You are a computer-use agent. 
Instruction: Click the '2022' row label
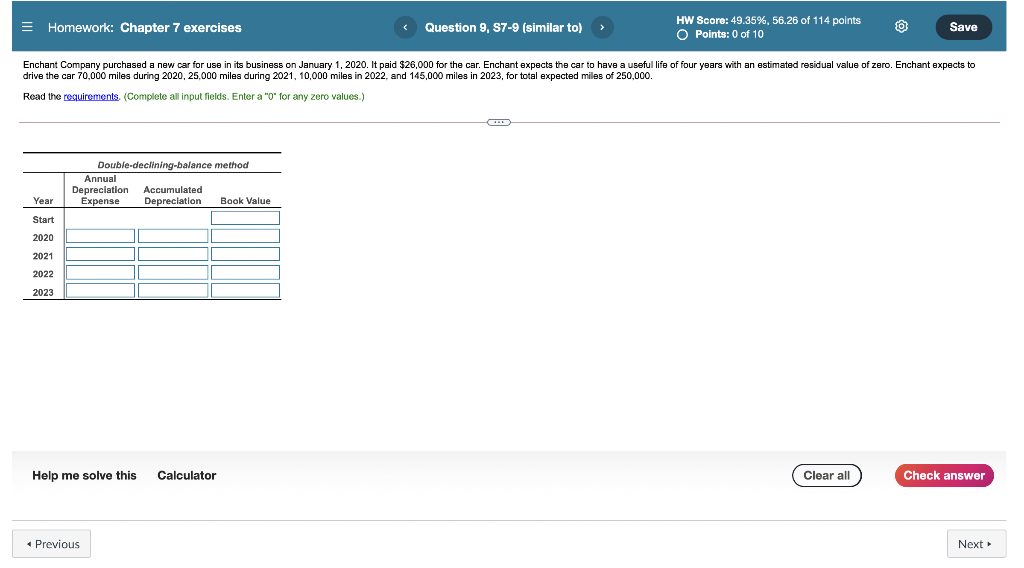pyautogui.click(x=43, y=274)
